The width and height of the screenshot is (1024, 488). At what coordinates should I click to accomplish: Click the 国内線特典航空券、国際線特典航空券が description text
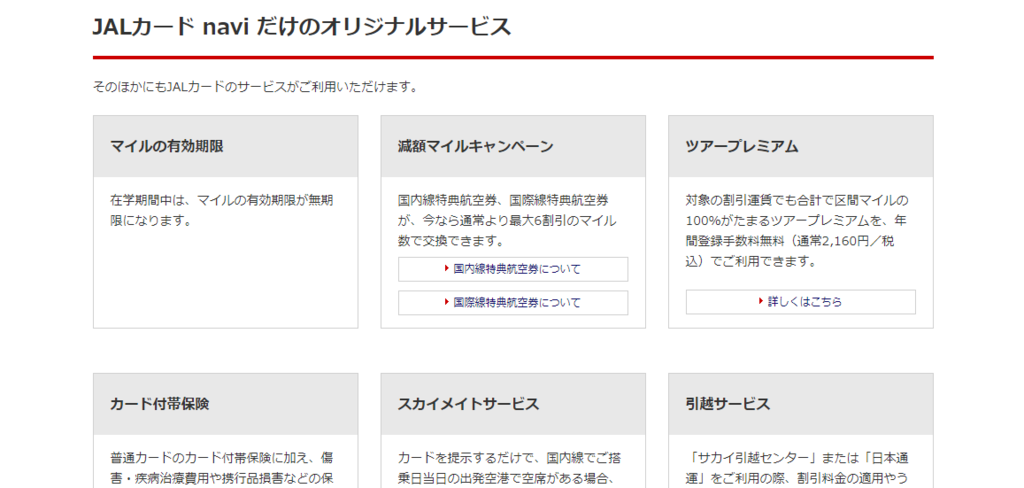(x=507, y=221)
